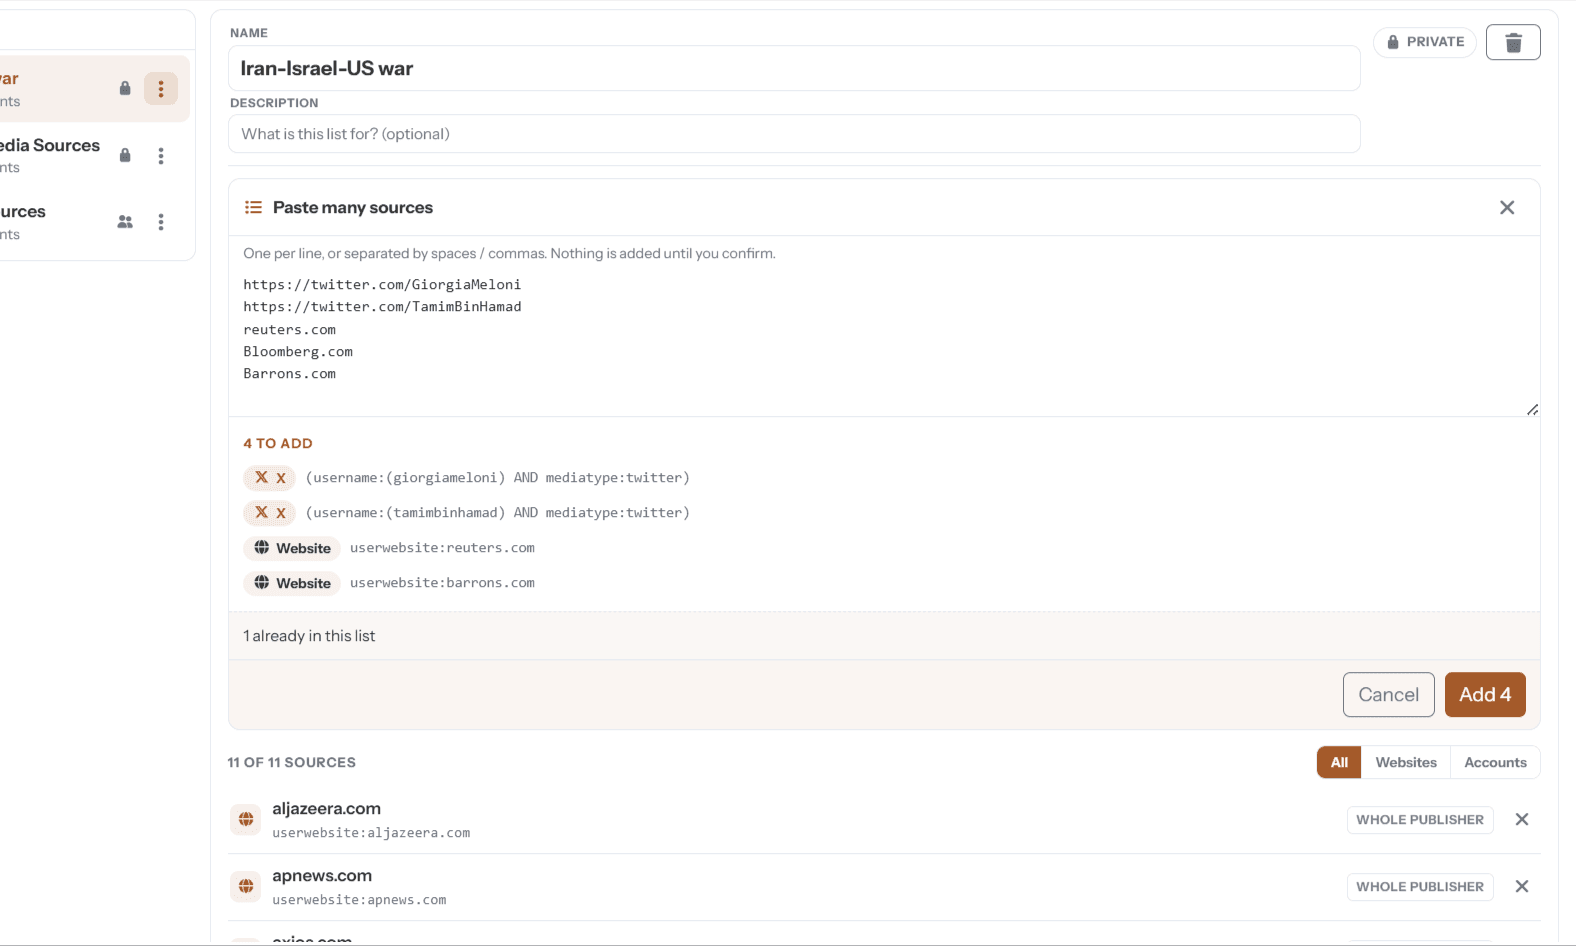
Task: Click the apnews.com source title
Action: (322, 876)
